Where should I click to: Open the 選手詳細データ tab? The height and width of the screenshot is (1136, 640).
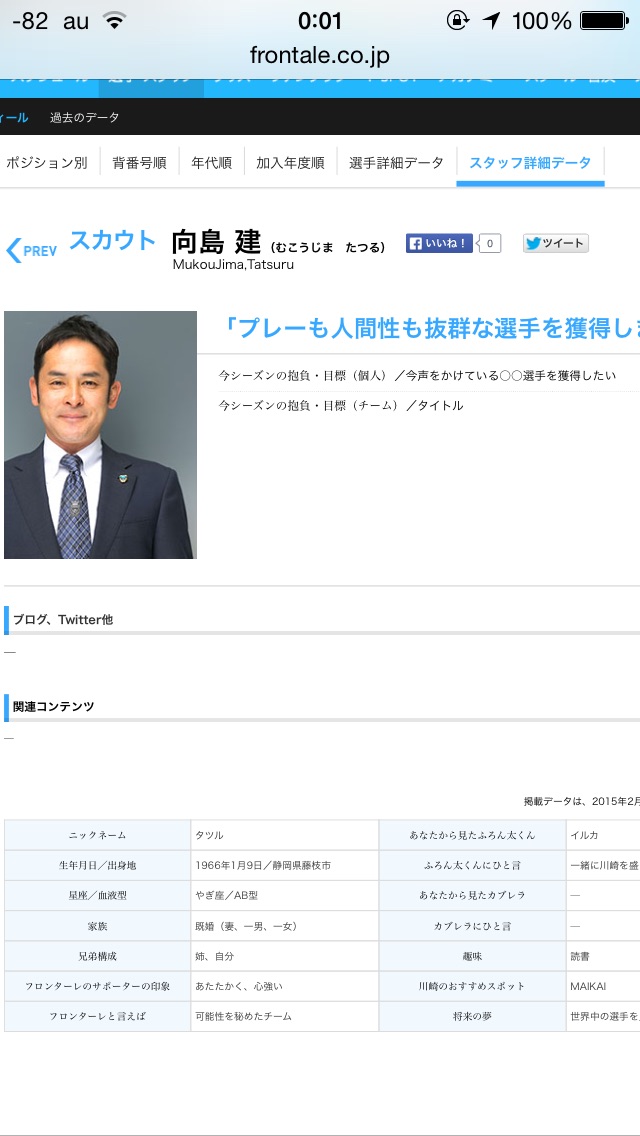pos(396,163)
